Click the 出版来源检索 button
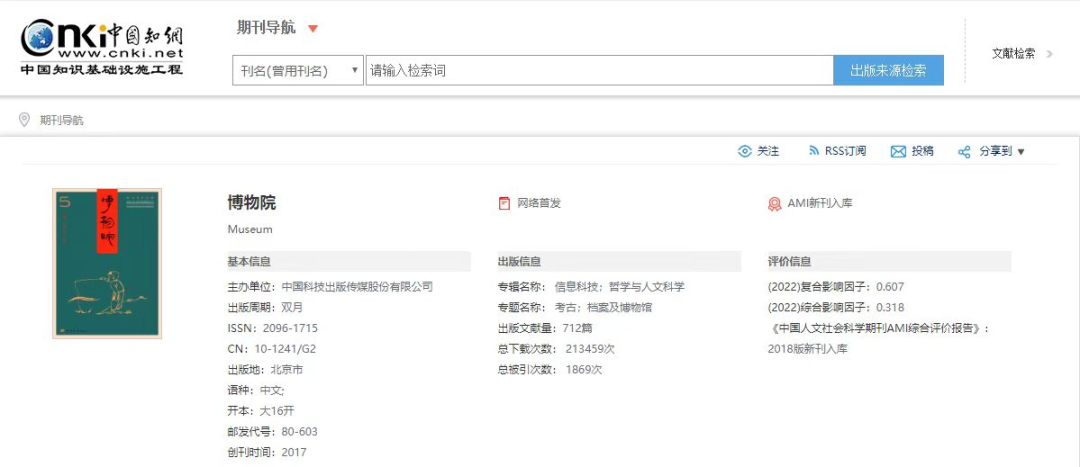This screenshot has width=1080, height=467. click(x=889, y=70)
